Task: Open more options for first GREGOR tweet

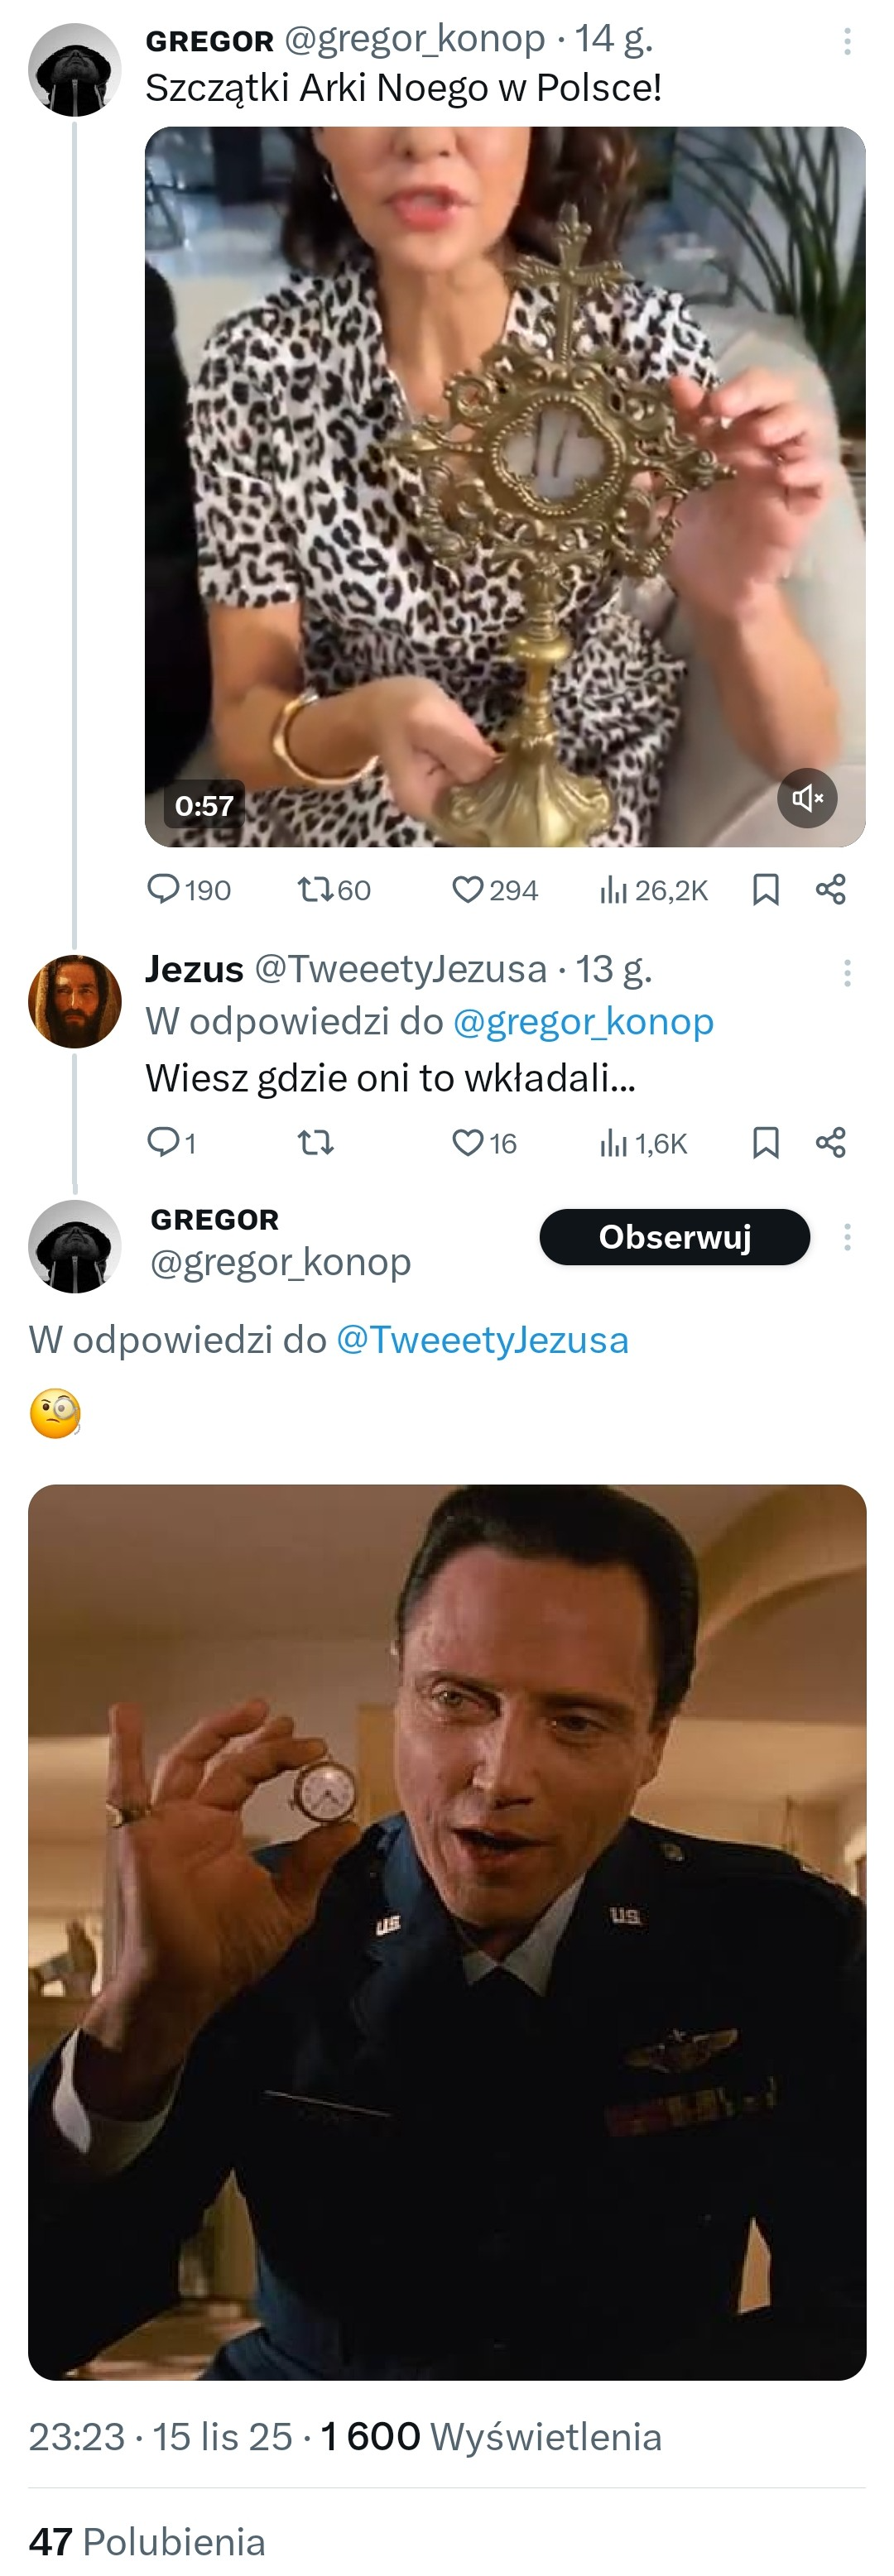Action: [x=847, y=41]
